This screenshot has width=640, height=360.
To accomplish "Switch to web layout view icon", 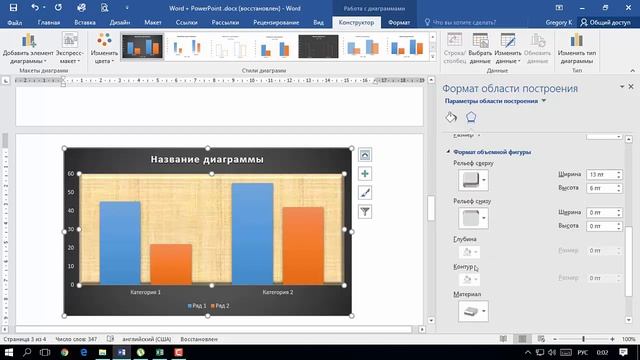I will (541, 339).
